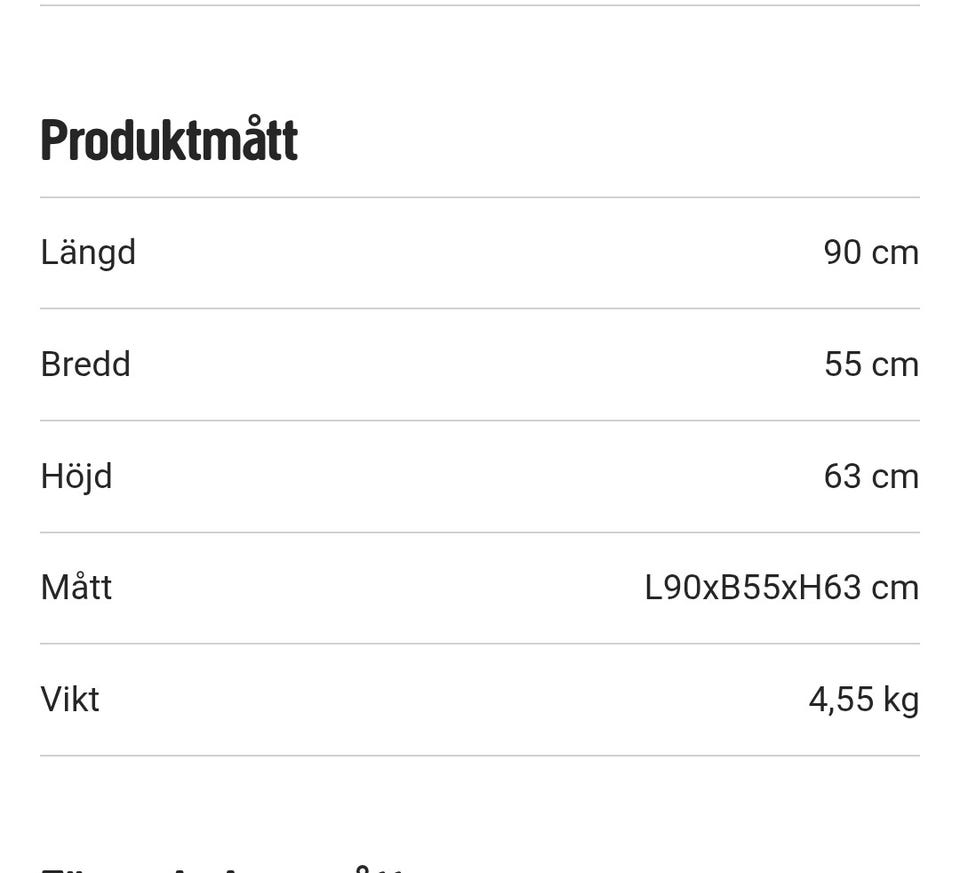
Task: Select the Höjd label
Action: (76, 476)
